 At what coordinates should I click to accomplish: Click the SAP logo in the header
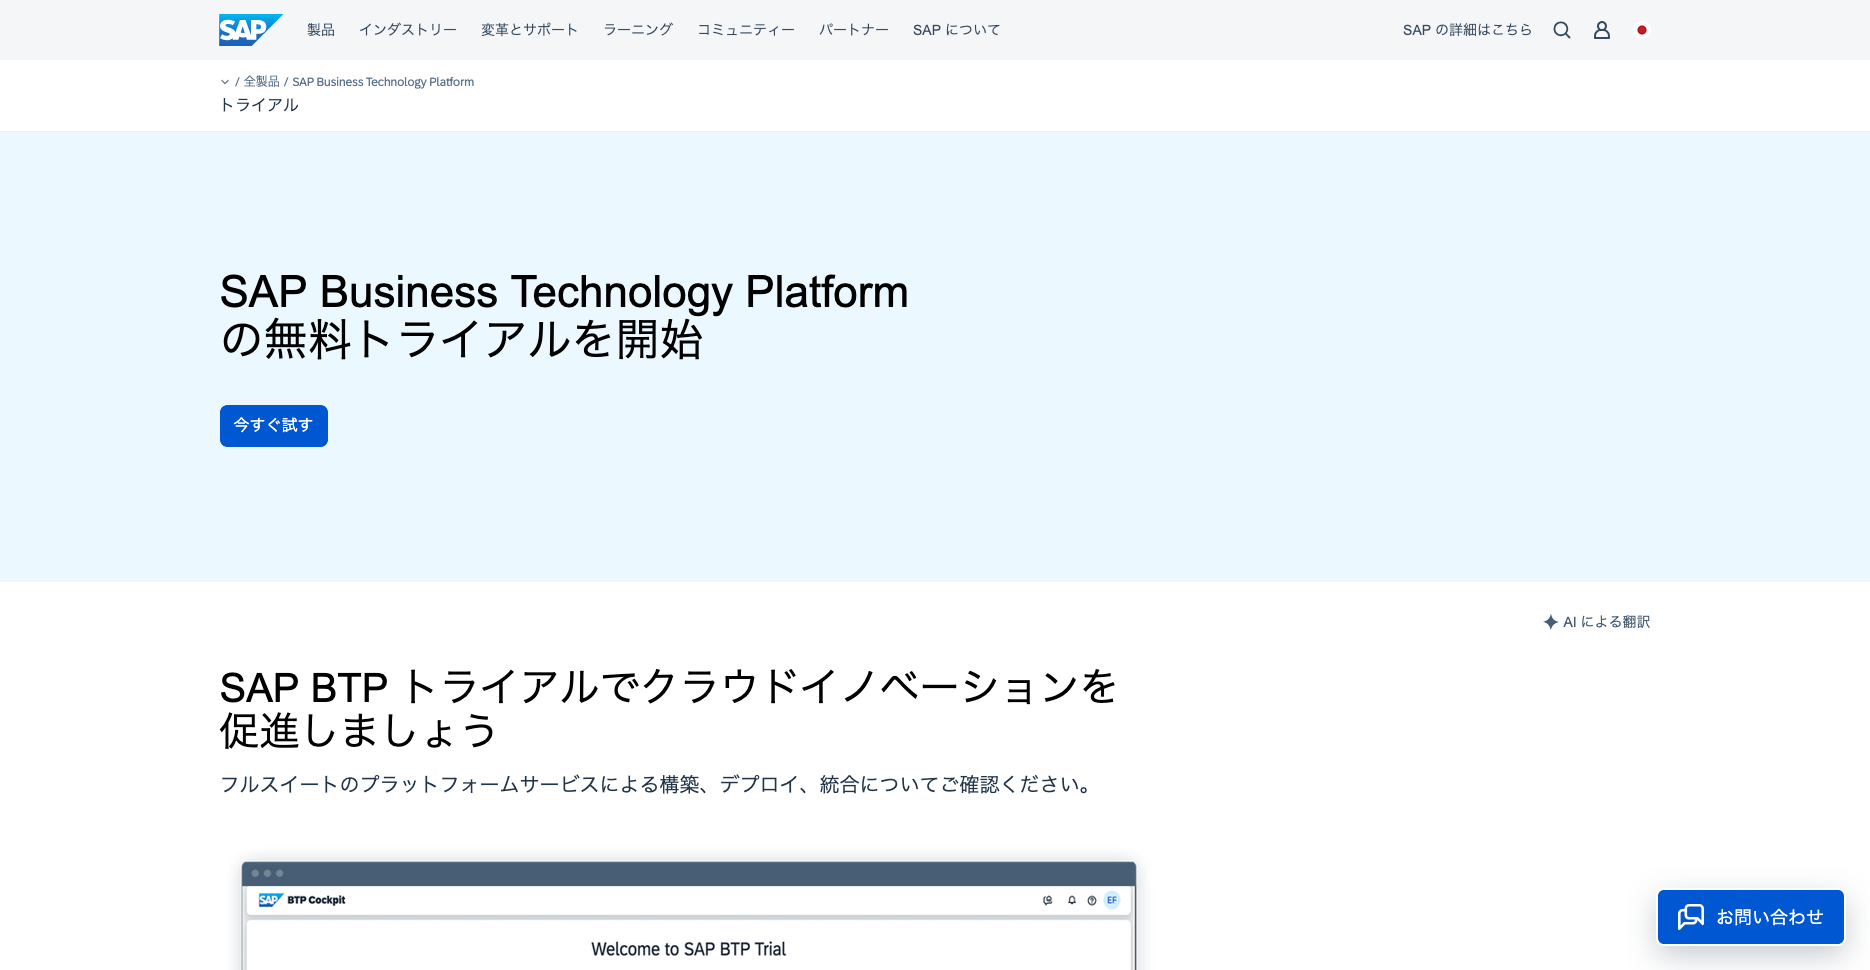coord(250,30)
